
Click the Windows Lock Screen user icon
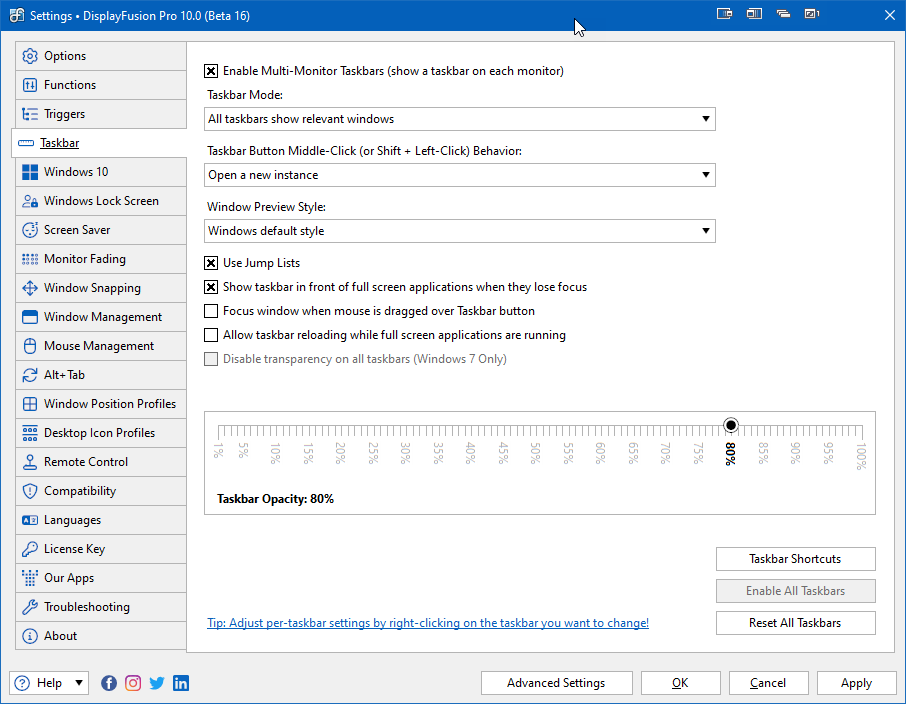pos(29,201)
